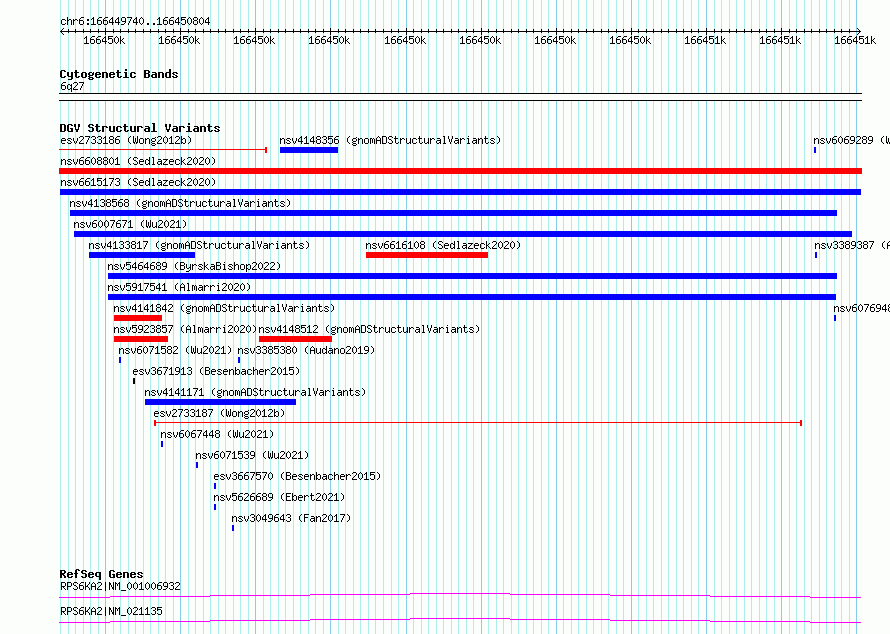This screenshot has height=634, width=890.
Task: Click the nsv6071539 (Wu2021) label
Action: point(252,455)
